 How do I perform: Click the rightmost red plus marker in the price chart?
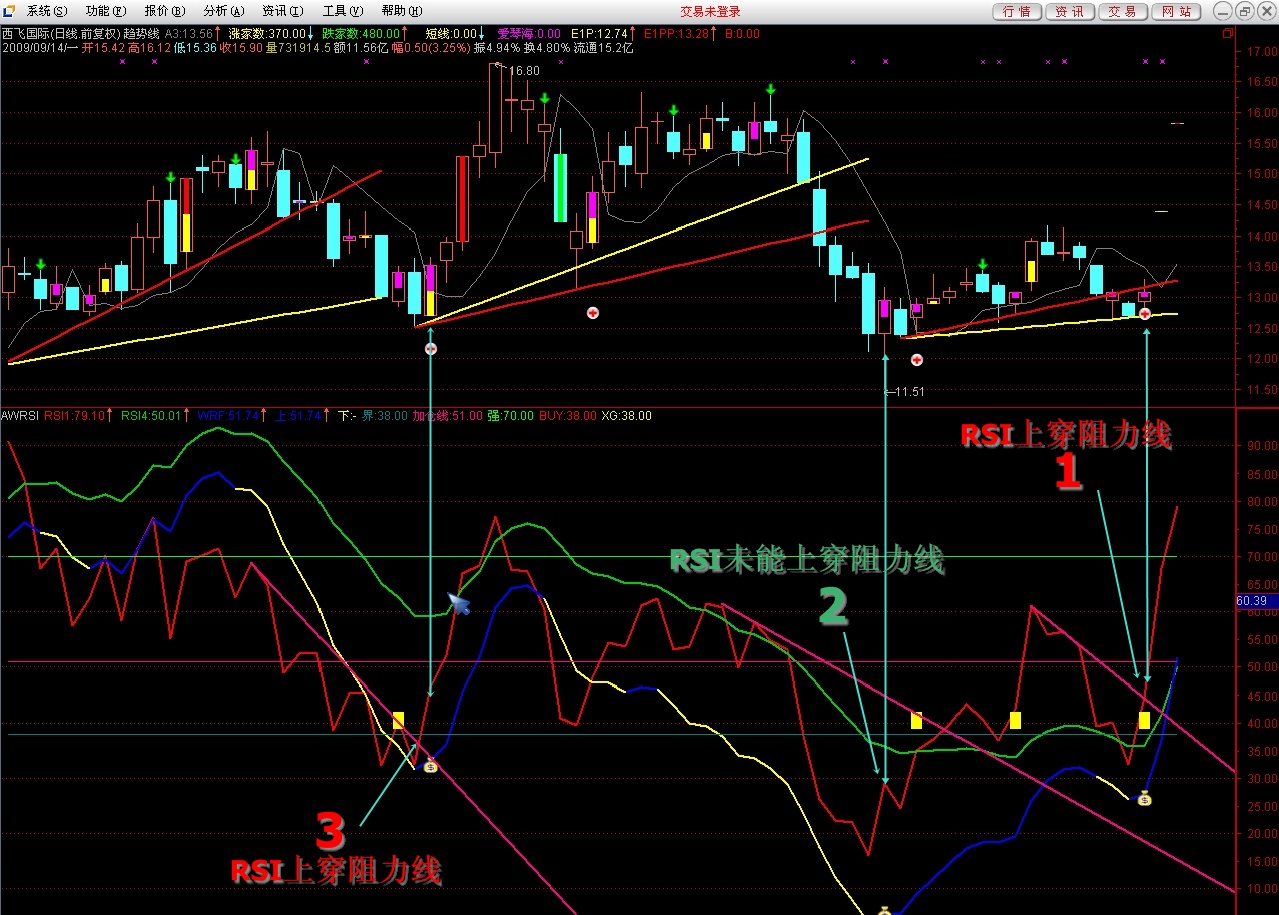coord(1145,314)
